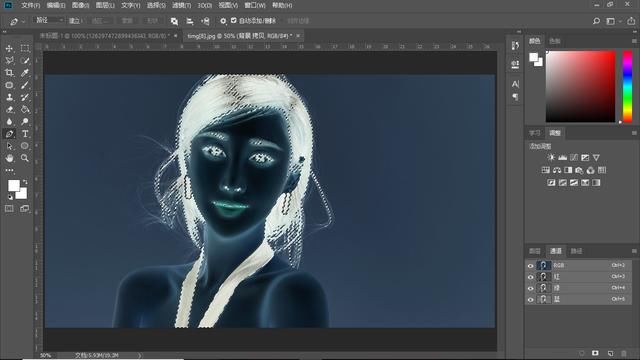
Task: Click path alignment icon in options bar
Action: tap(190, 21)
